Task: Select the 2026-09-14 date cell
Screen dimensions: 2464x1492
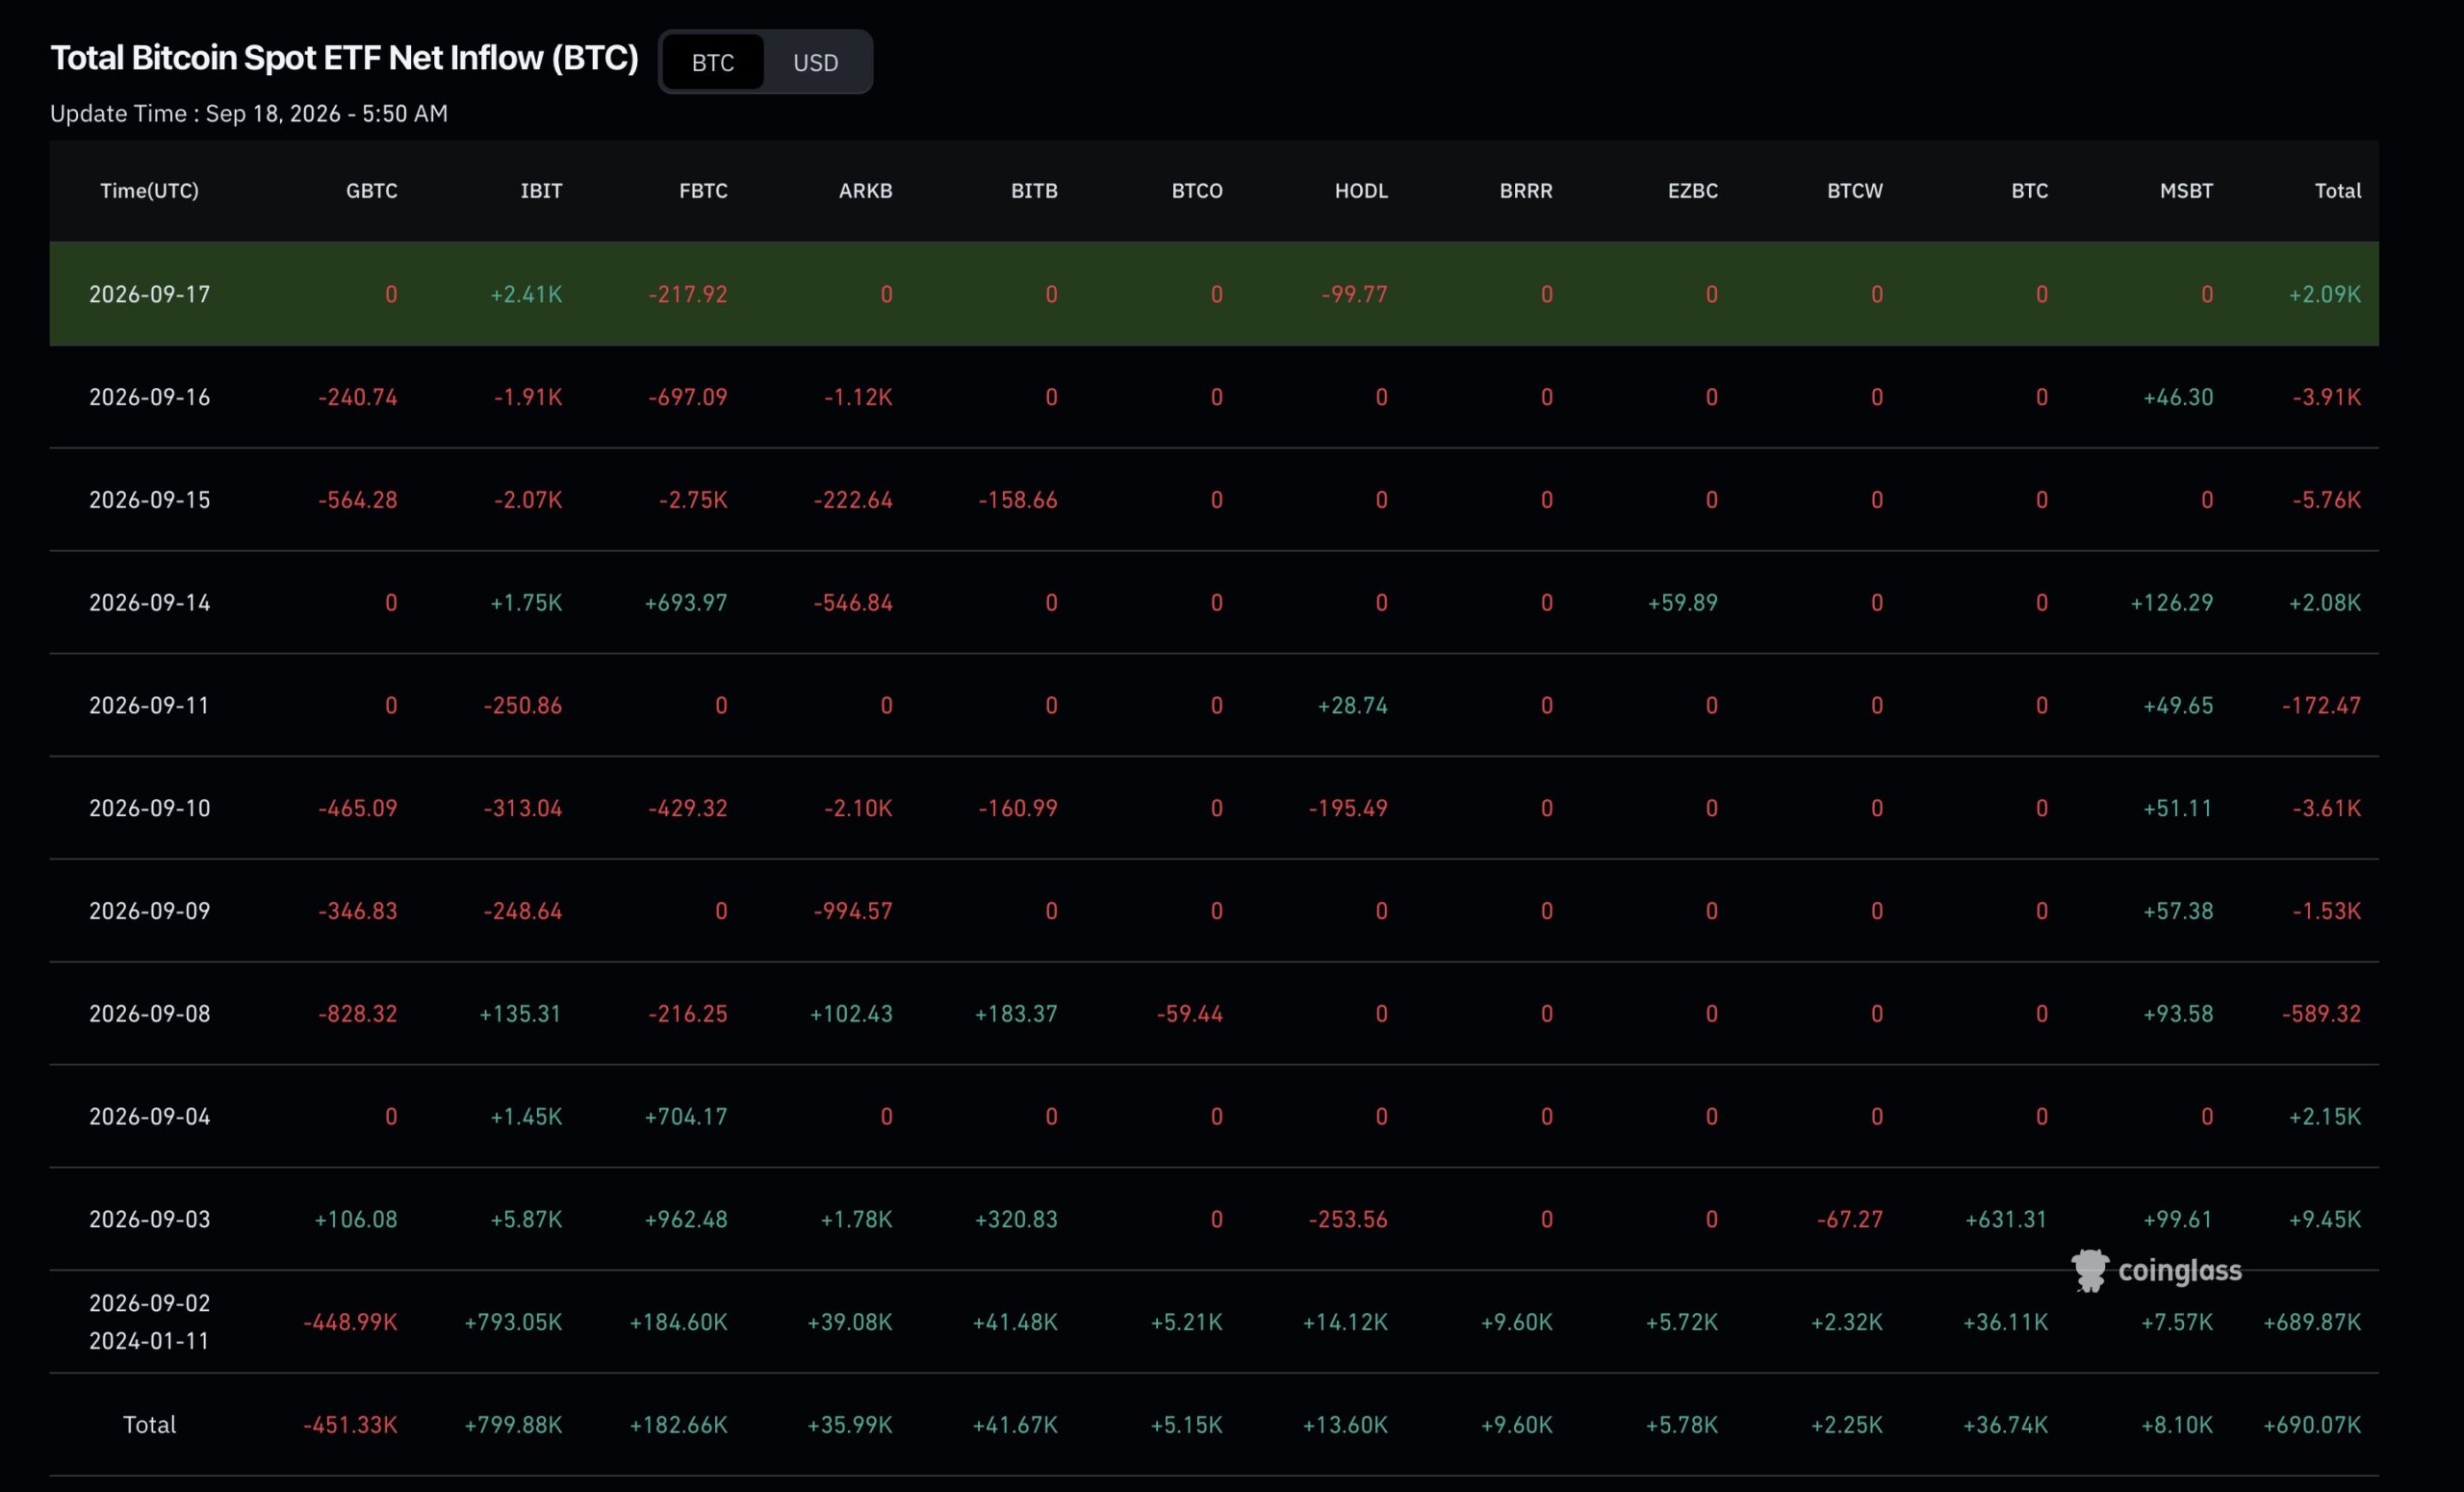Action: pos(149,602)
